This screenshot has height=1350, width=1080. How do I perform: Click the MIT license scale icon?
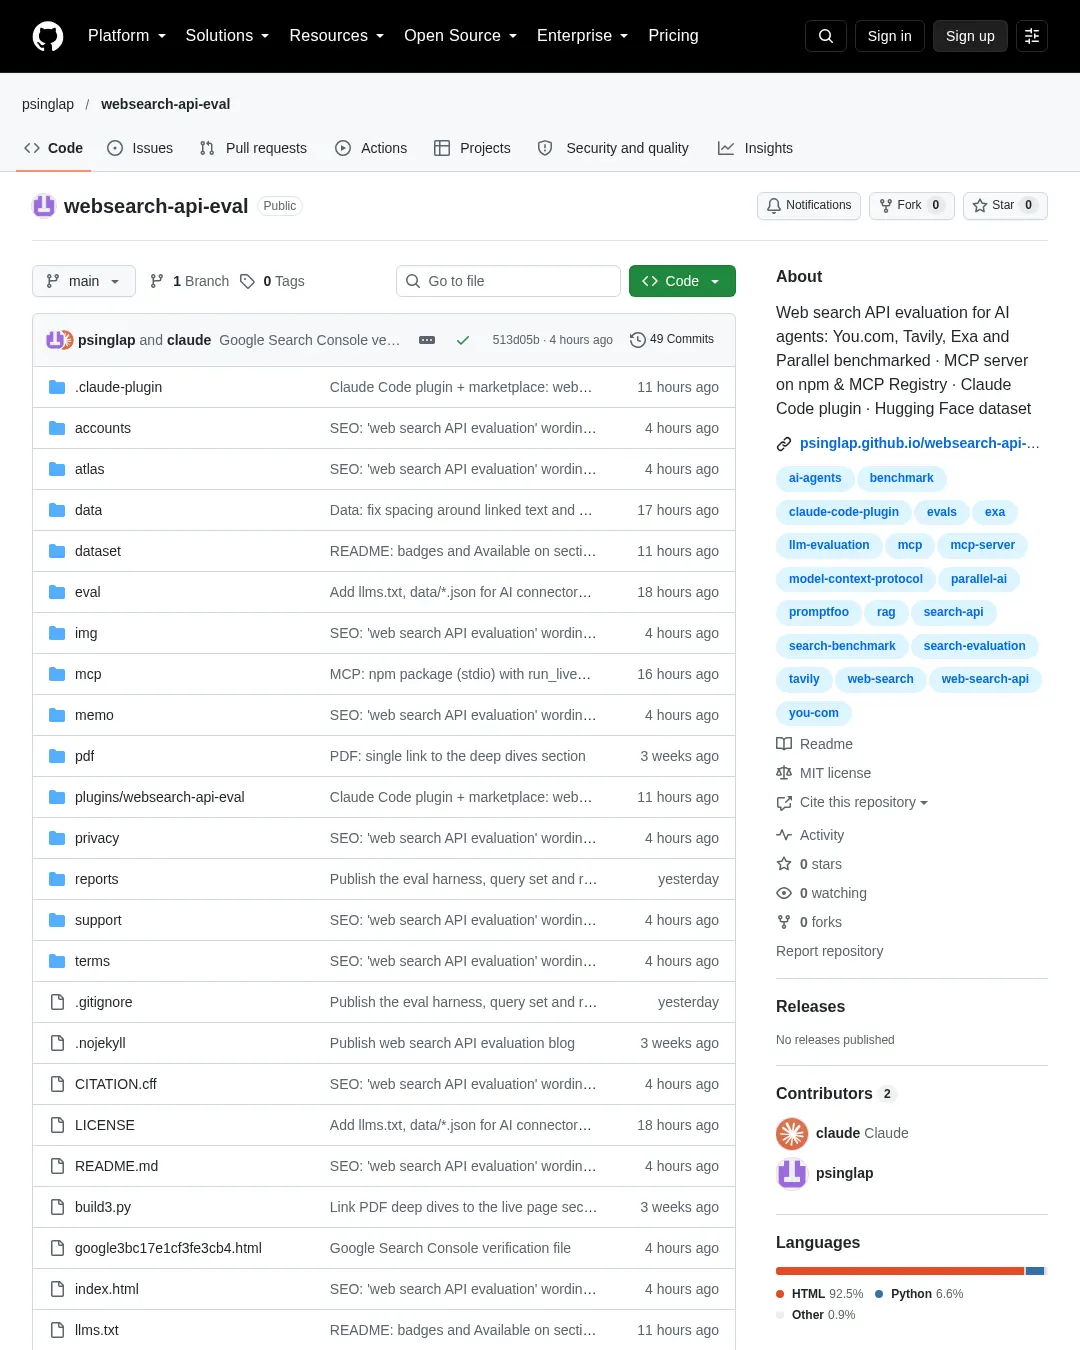tap(784, 773)
